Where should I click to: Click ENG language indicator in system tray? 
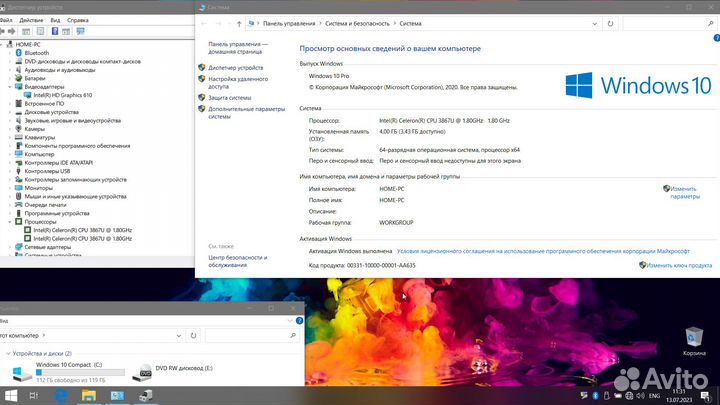(x=654, y=396)
